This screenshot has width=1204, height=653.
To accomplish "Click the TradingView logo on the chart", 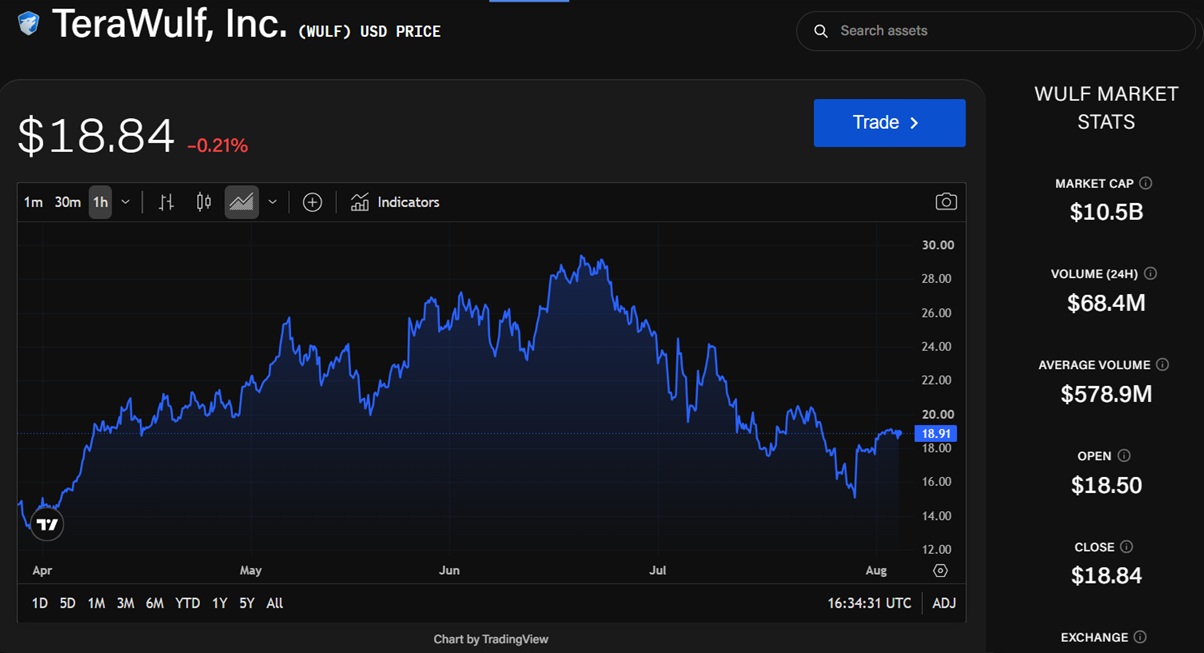I will click(47, 523).
